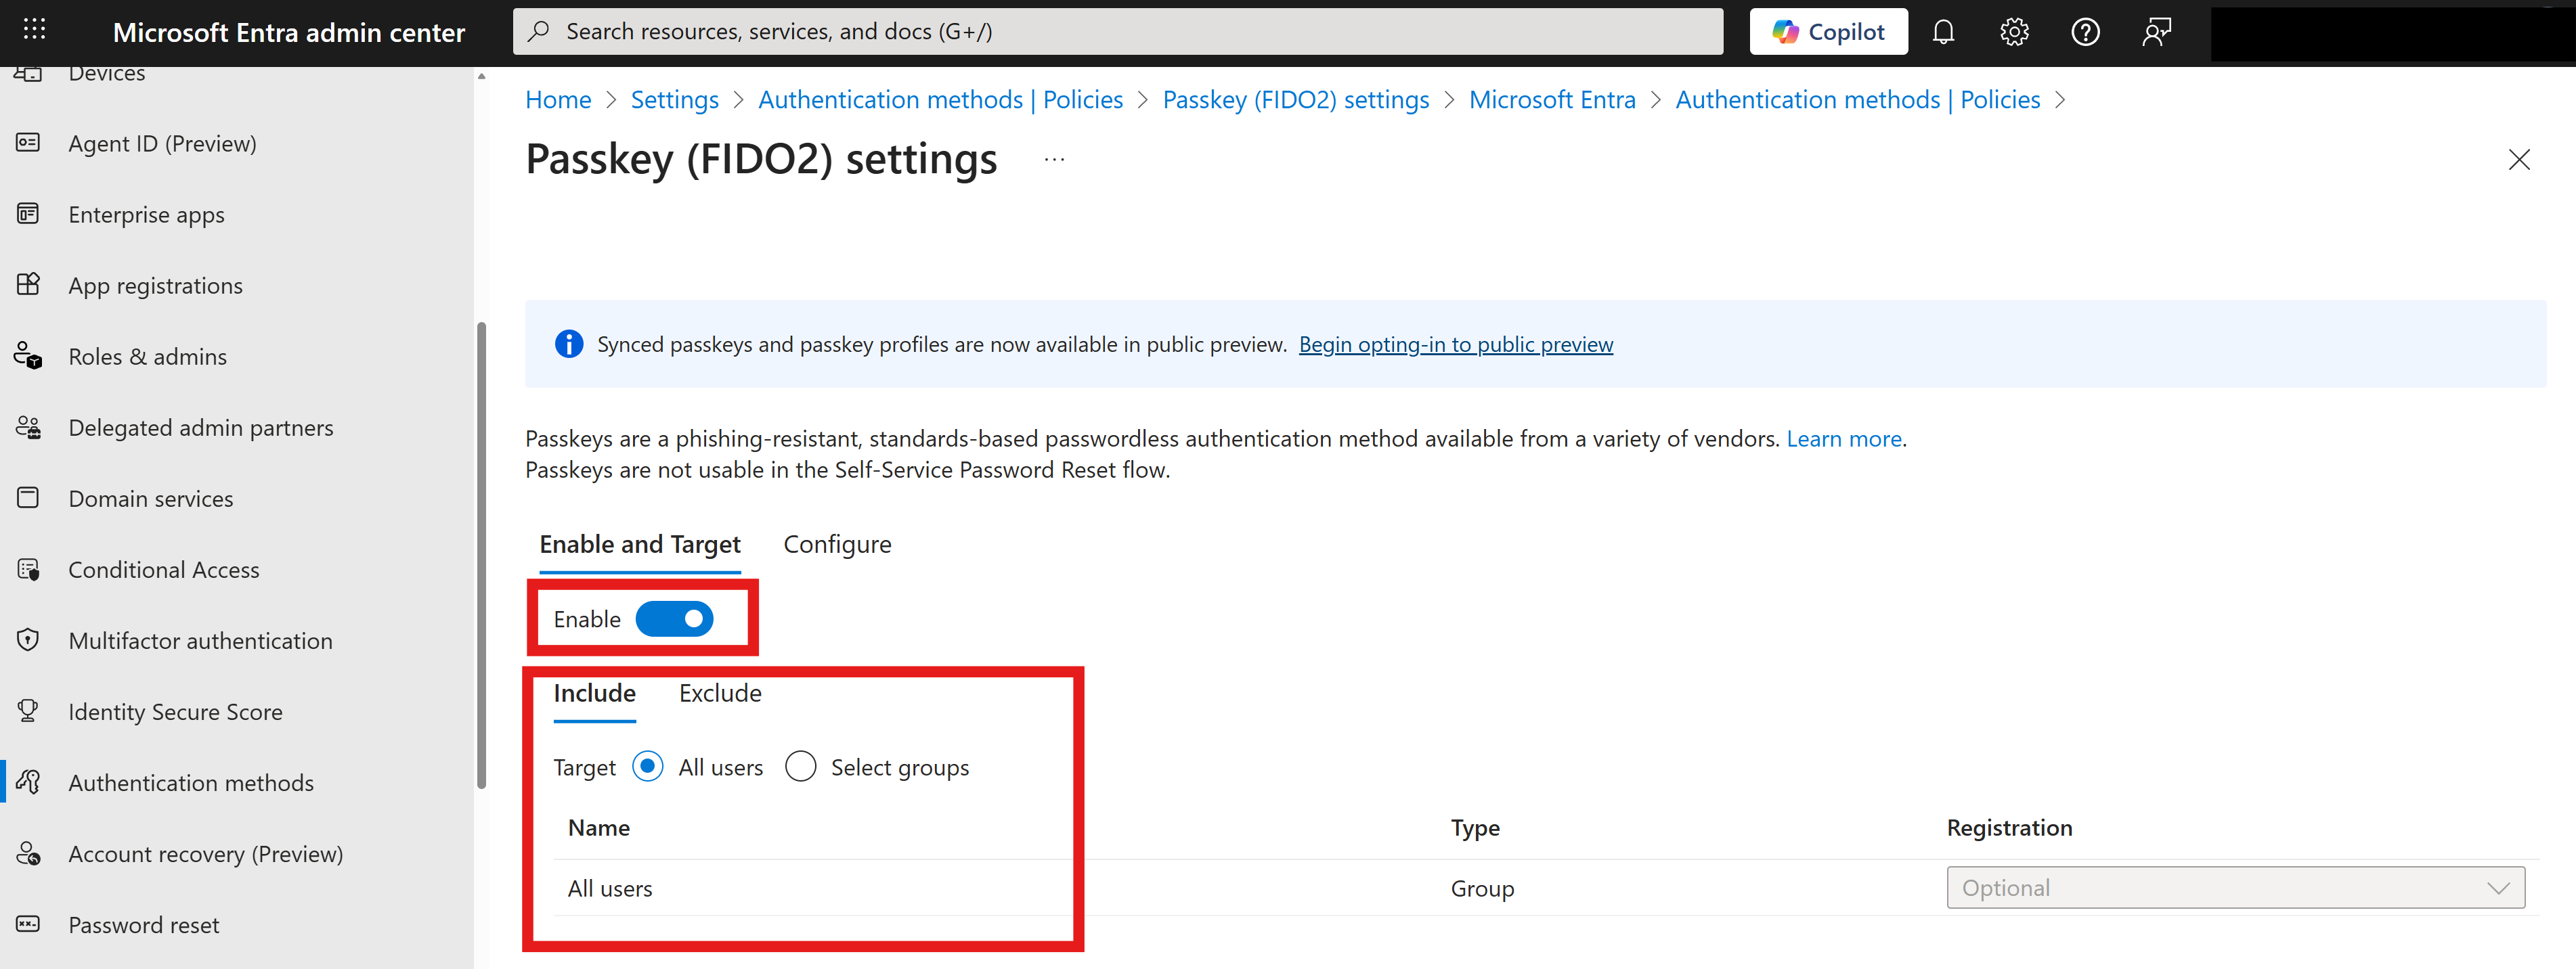This screenshot has height=969, width=2576.
Task: Open the Copilot assistant
Action: pos(1829,31)
